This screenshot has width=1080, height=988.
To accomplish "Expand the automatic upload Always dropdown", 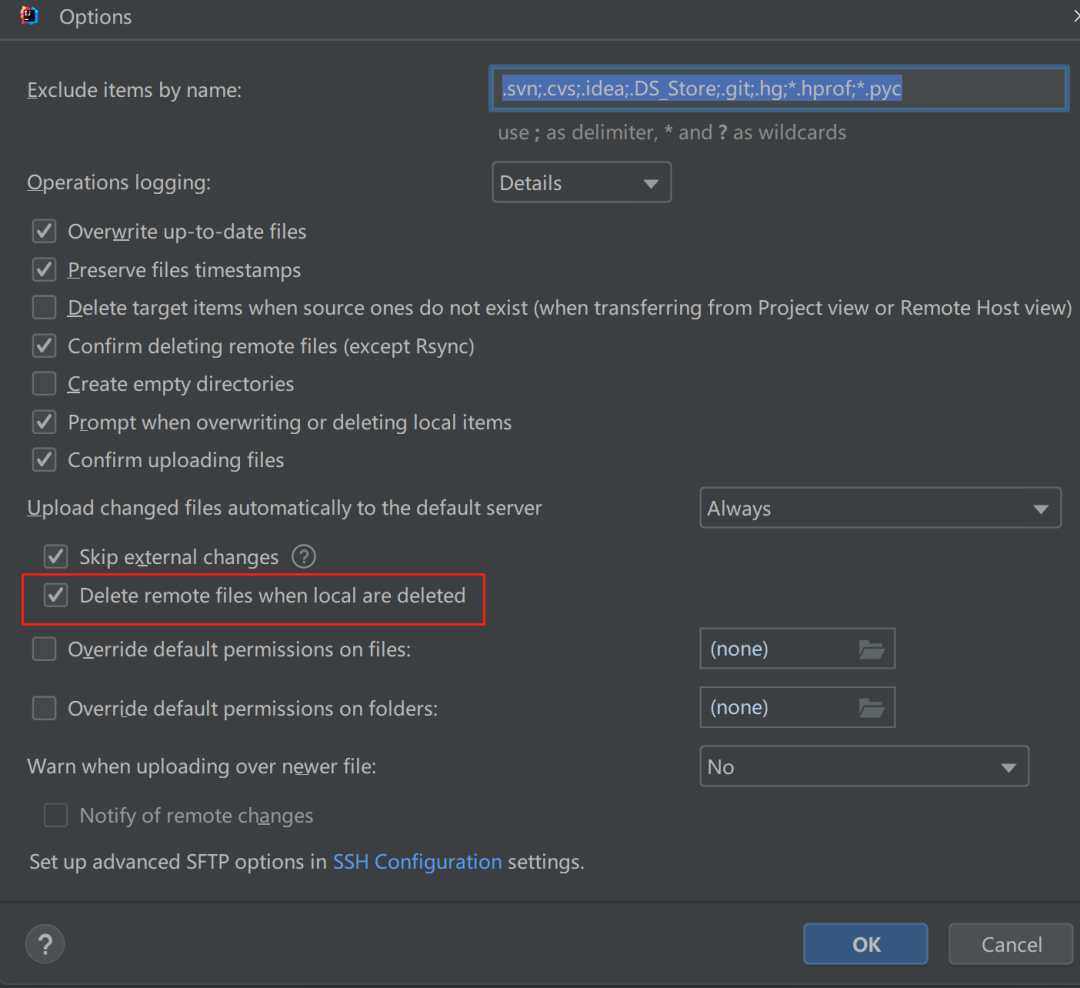I will pos(879,509).
